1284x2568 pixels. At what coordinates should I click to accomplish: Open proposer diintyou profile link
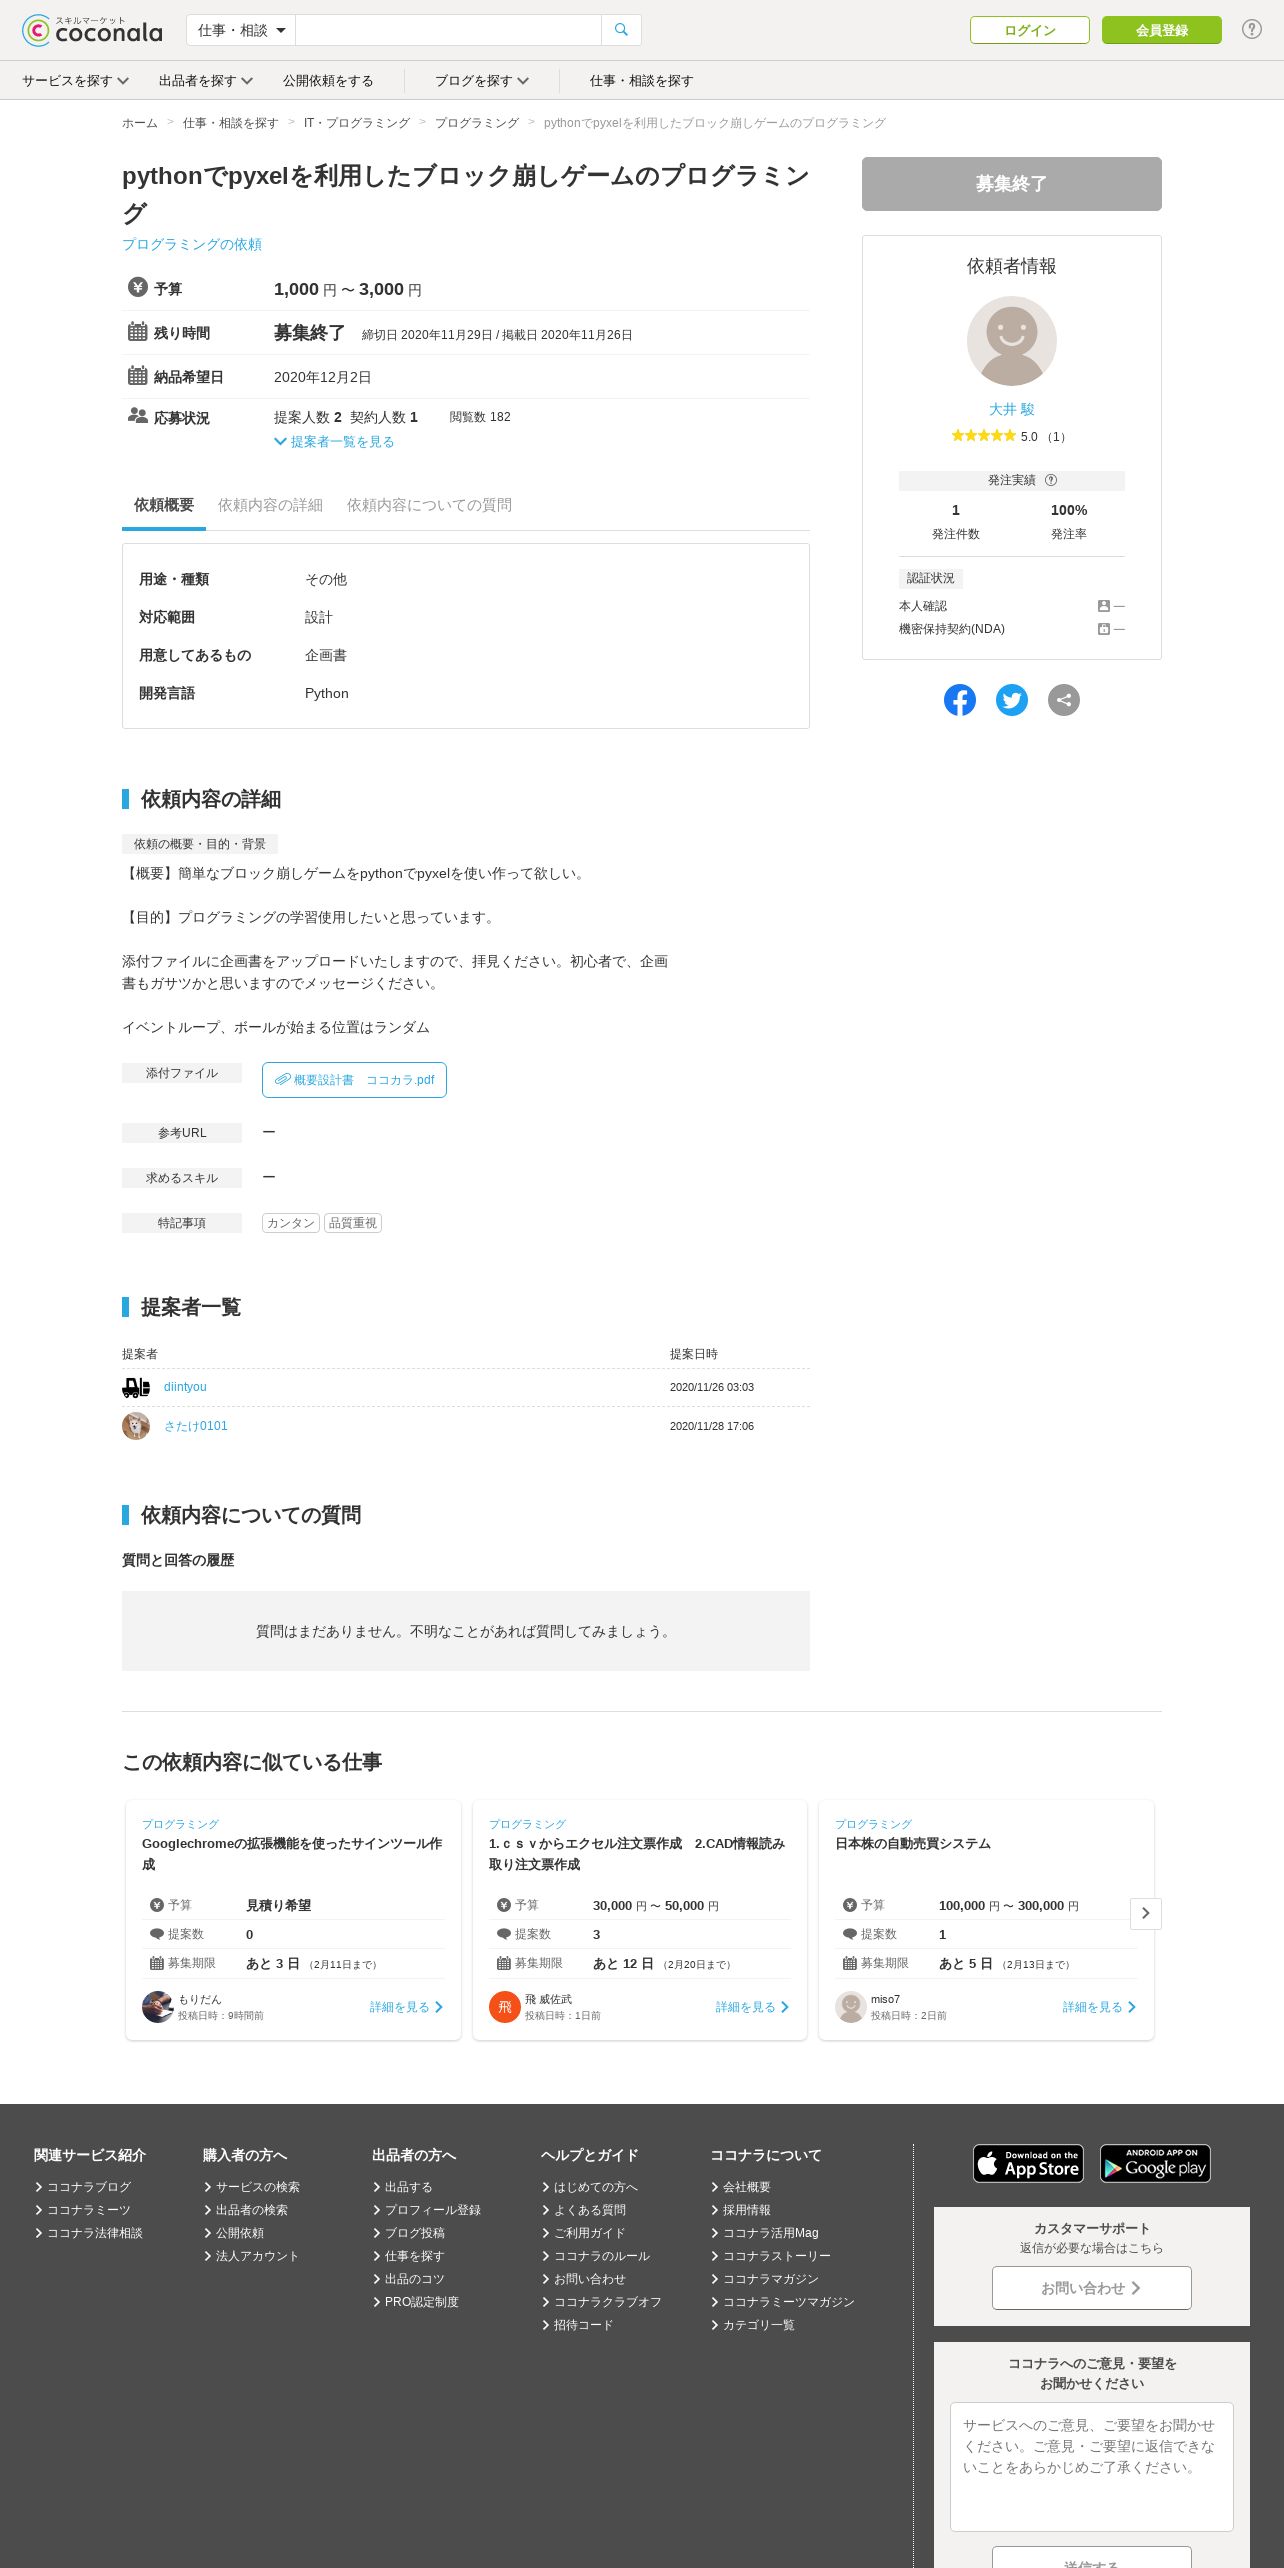point(185,1387)
